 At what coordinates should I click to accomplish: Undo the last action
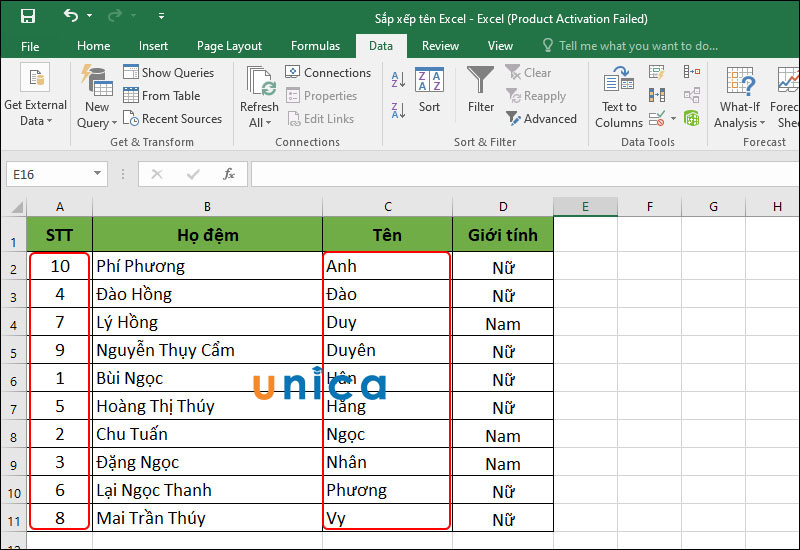tap(70, 16)
